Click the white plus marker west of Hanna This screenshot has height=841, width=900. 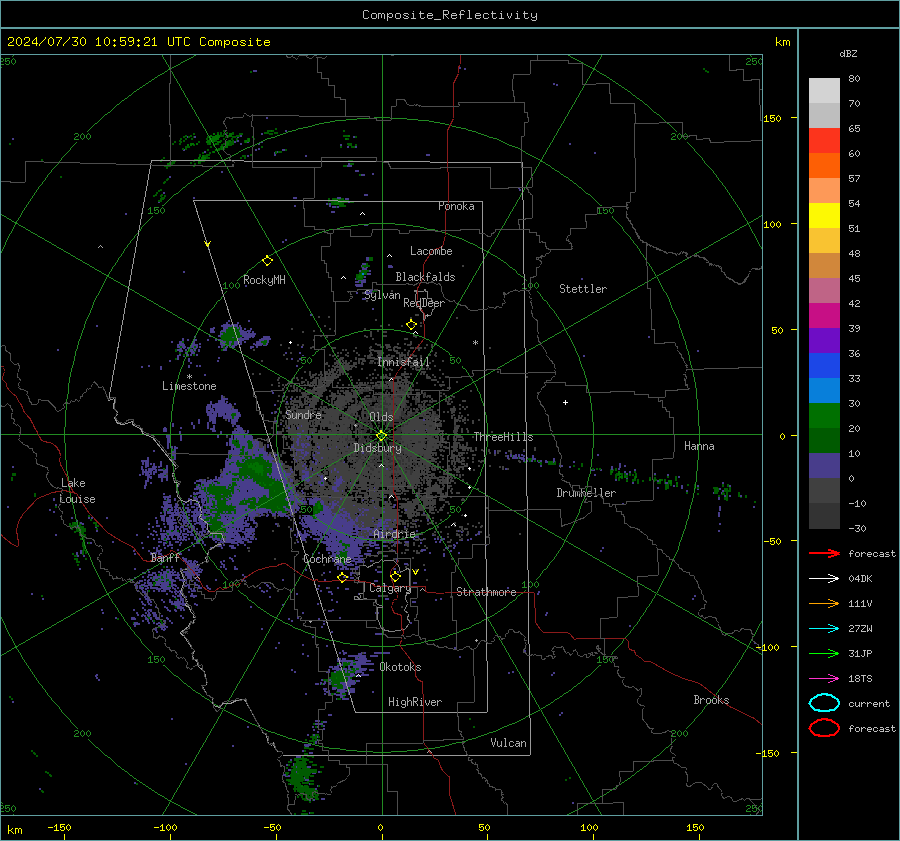click(565, 402)
